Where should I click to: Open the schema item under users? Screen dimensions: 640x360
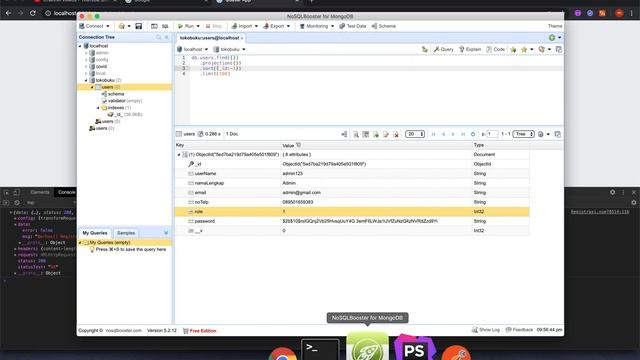[x=113, y=94]
